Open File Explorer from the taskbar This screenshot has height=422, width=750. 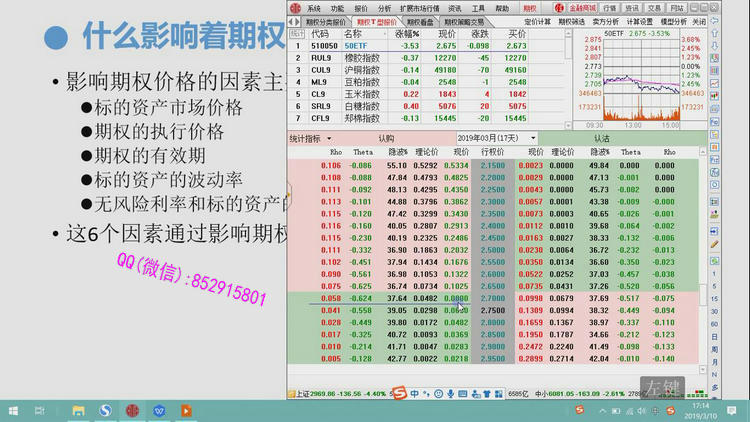click(80, 410)
